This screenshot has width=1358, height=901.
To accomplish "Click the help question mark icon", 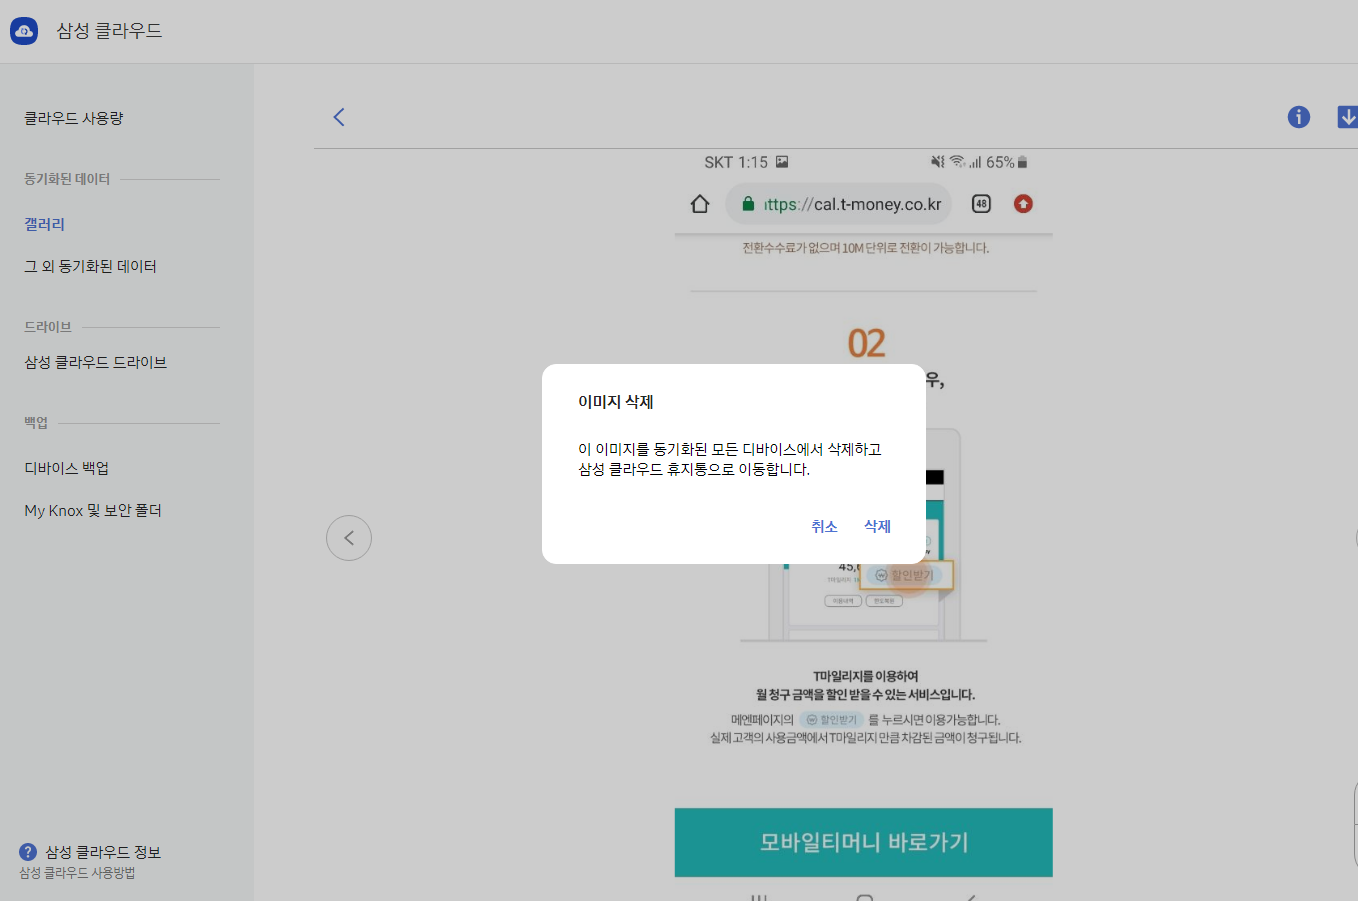I will tap(28, 852).
